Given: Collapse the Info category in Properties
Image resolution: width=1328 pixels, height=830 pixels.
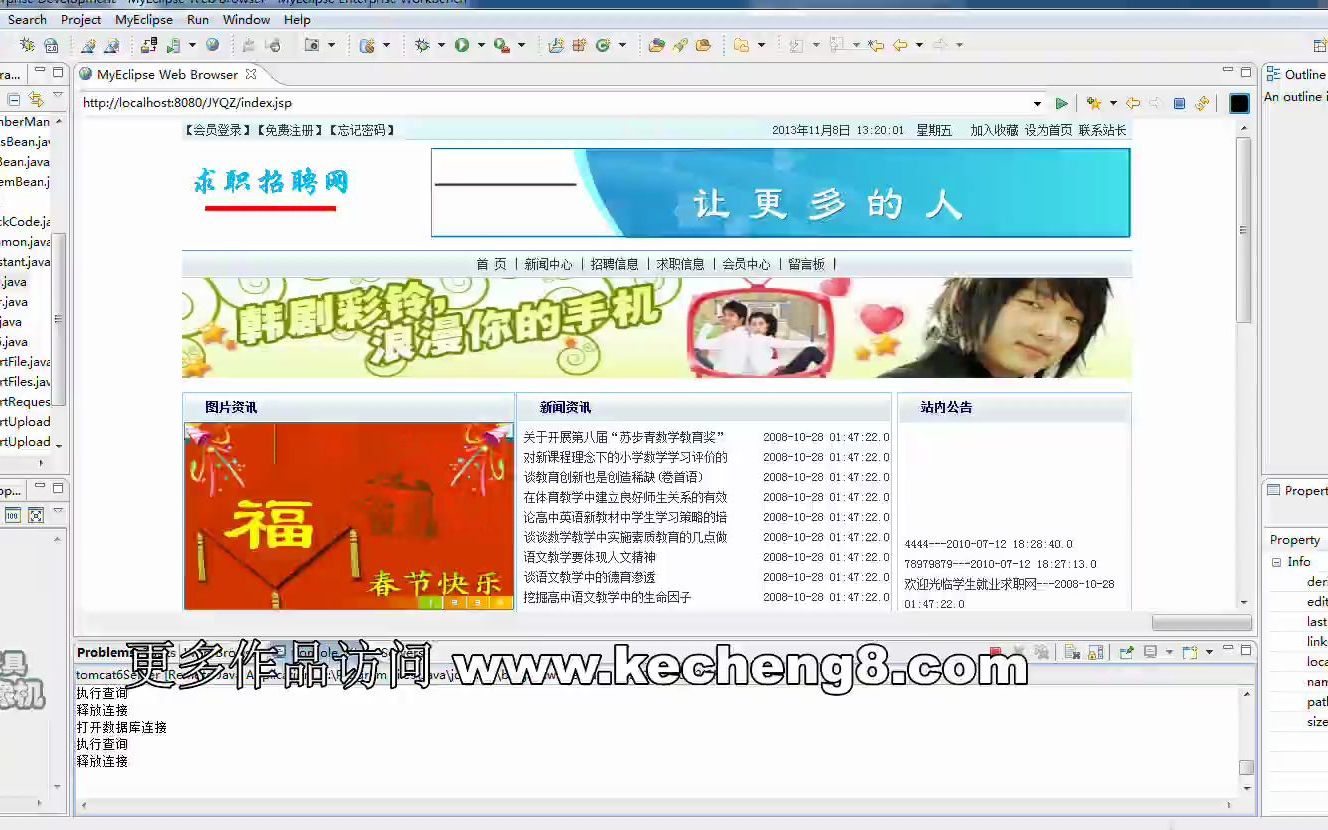Looking at the screenshot, I should click(1276, 562).
